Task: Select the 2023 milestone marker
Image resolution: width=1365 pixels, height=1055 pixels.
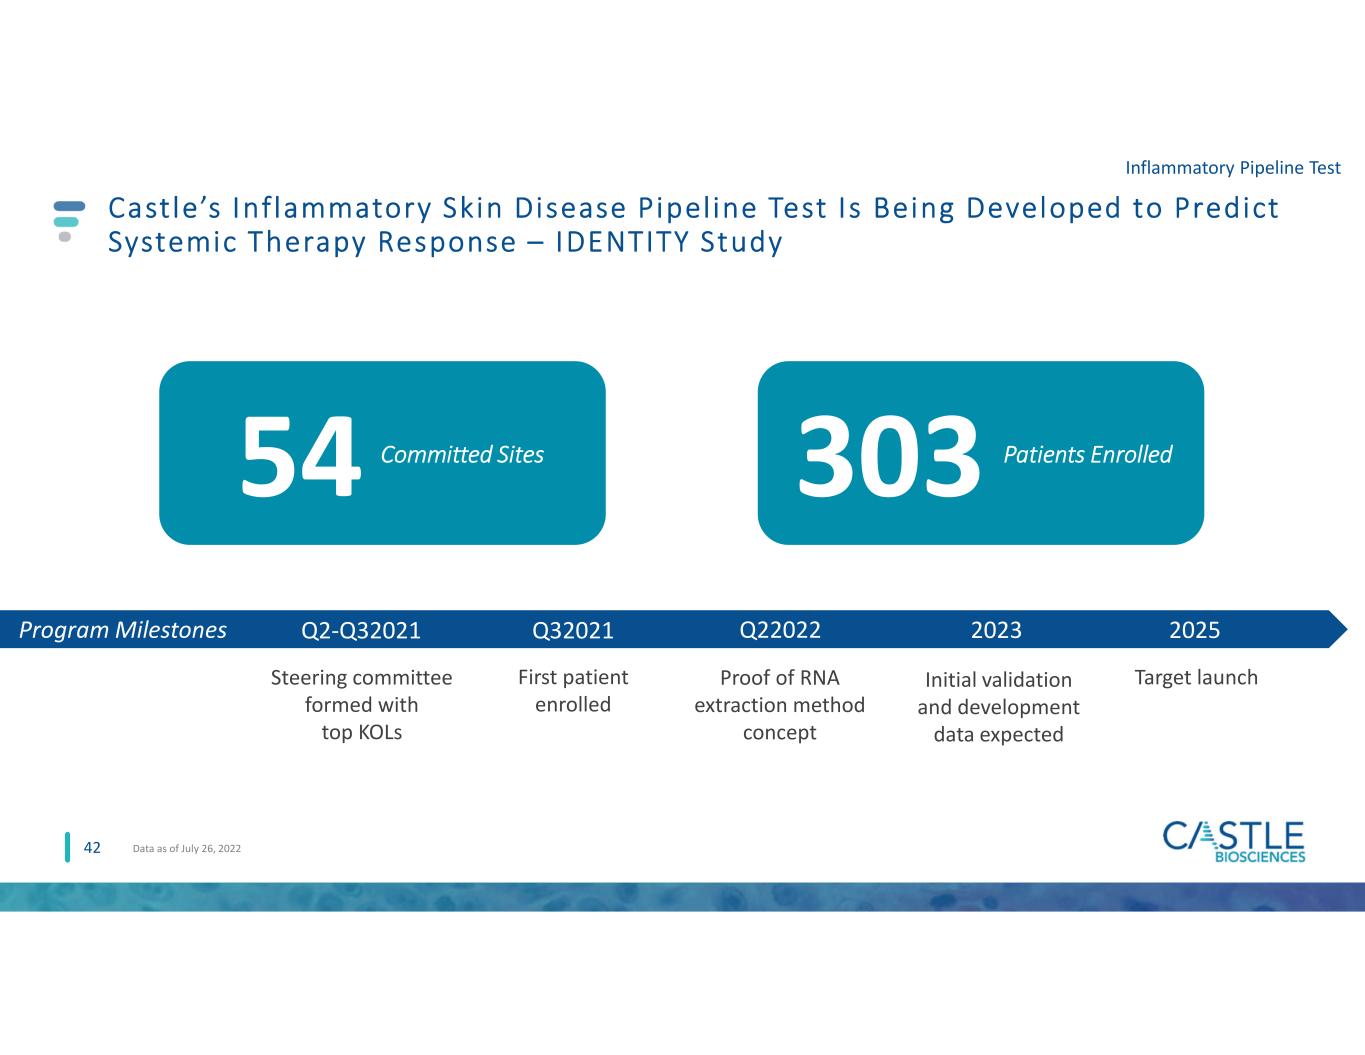Action: click(996, 630)
